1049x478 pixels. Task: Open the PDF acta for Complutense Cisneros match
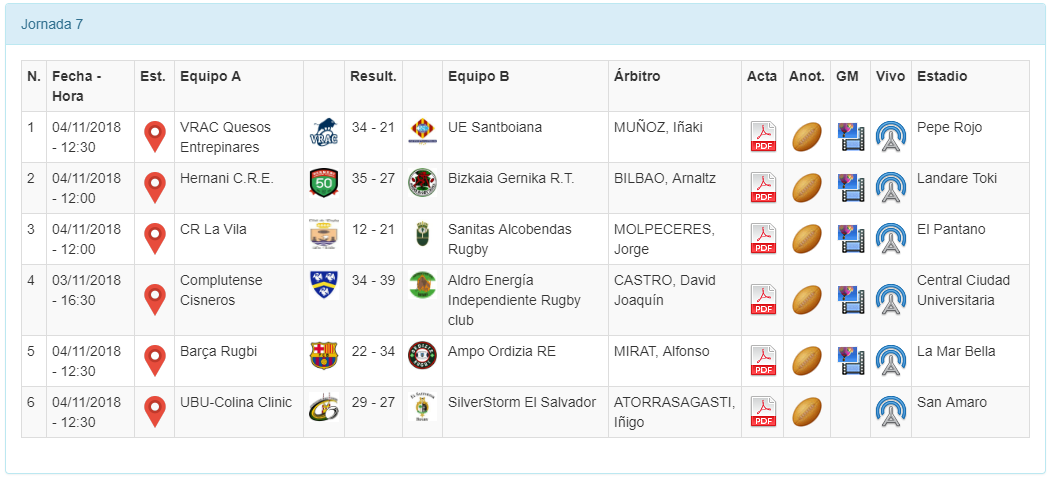(763, 300)
